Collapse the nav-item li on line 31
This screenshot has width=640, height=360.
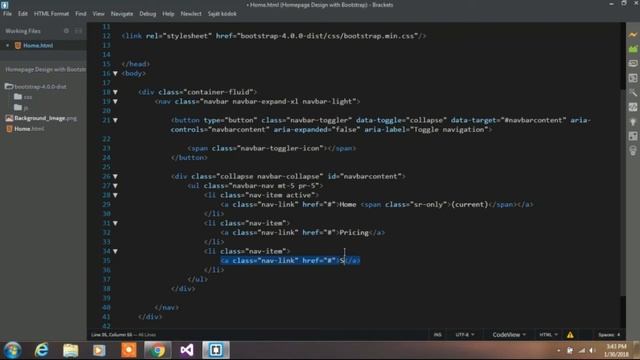pos(115,223)
